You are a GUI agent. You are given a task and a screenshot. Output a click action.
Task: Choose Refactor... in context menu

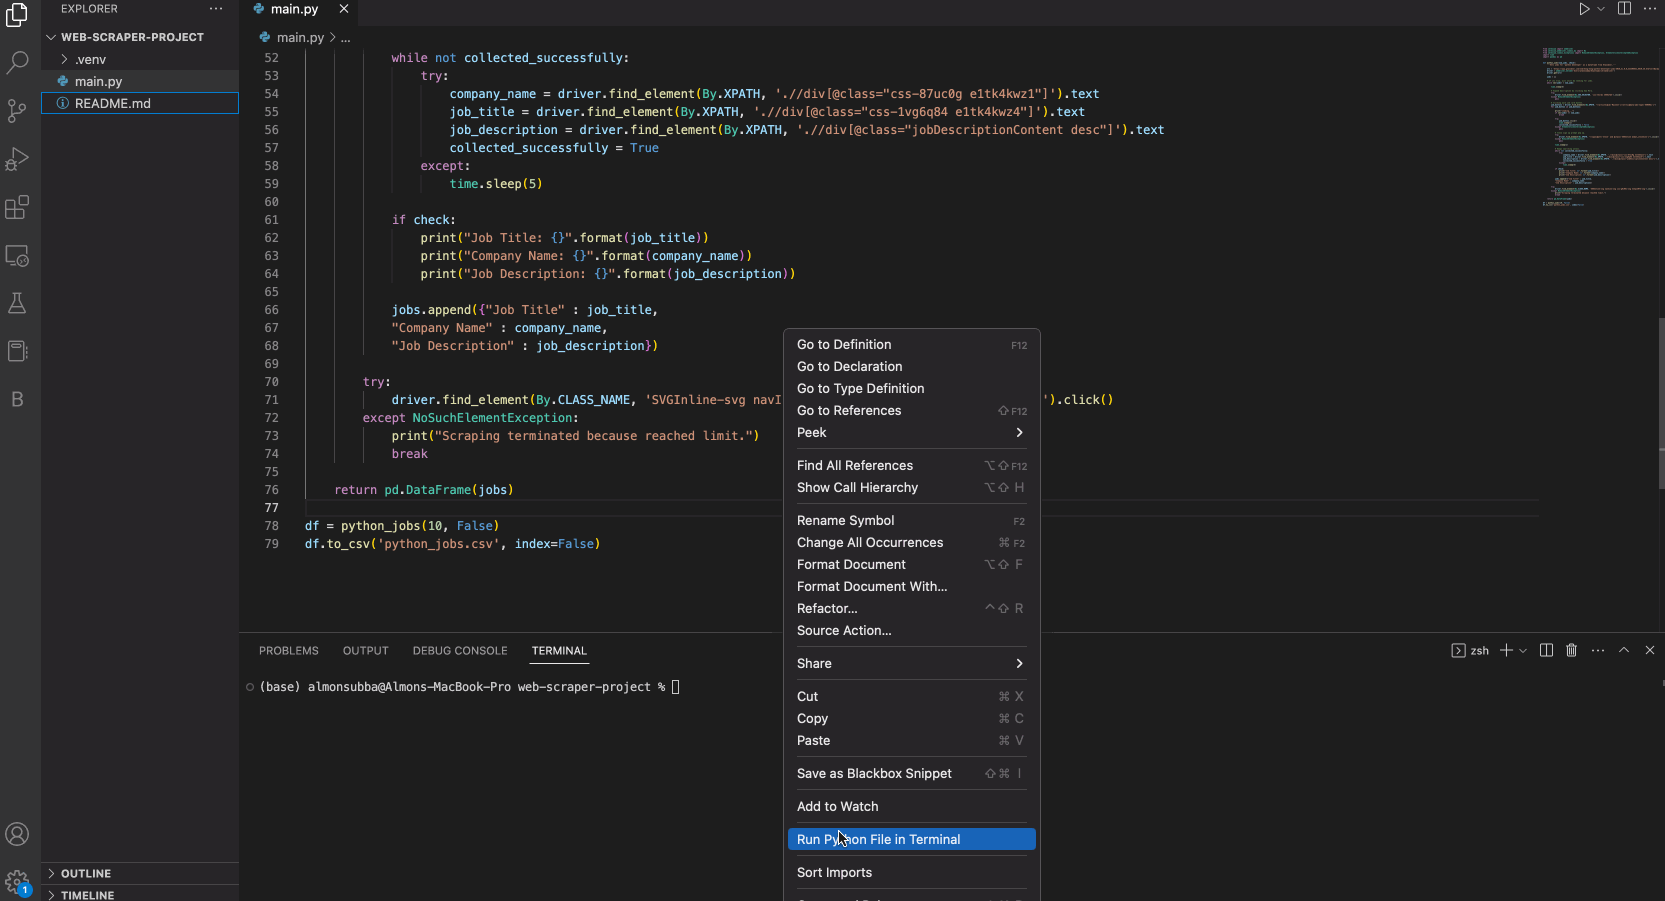point(911,609)
